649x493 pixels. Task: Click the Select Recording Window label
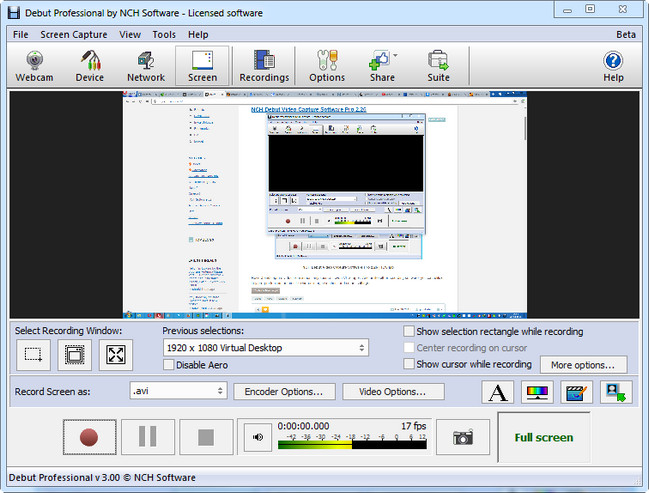(x=68, y=331)
